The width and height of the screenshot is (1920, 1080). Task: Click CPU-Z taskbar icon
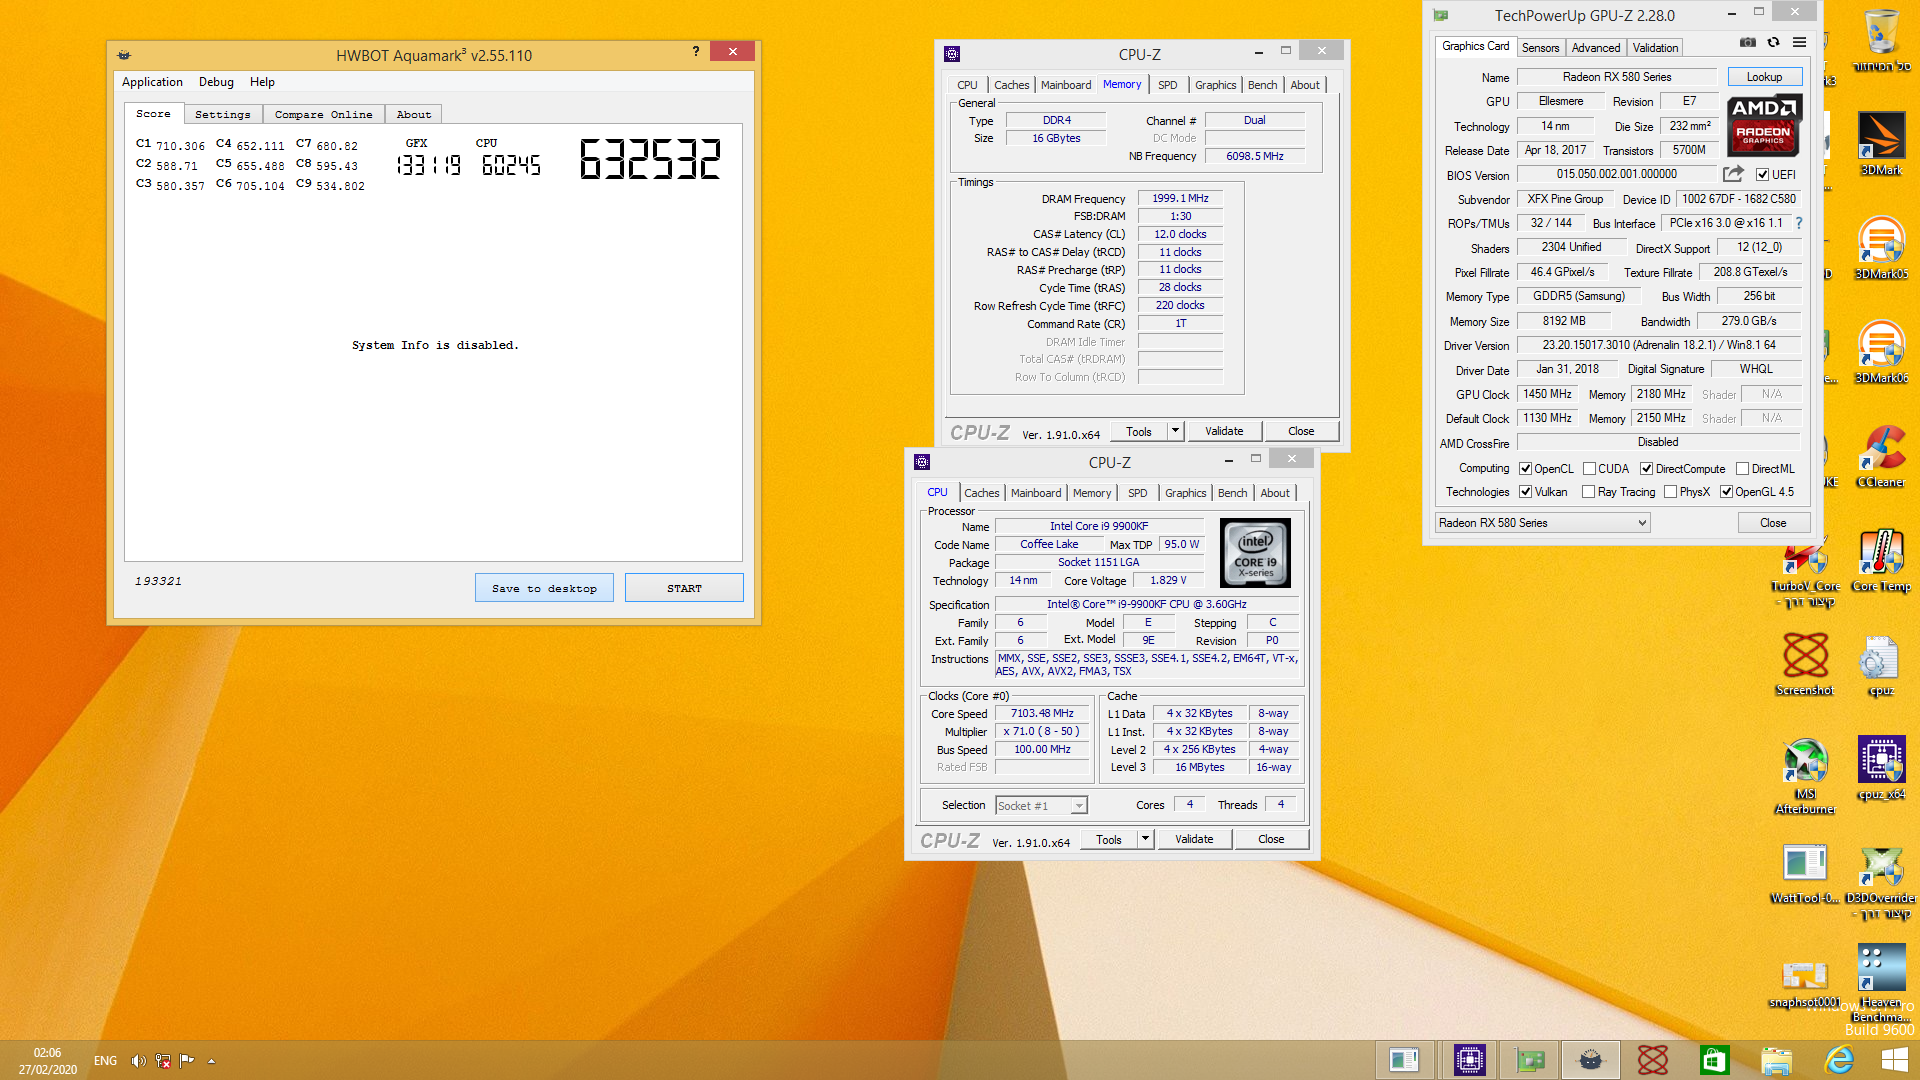tap(1469, 1060)
